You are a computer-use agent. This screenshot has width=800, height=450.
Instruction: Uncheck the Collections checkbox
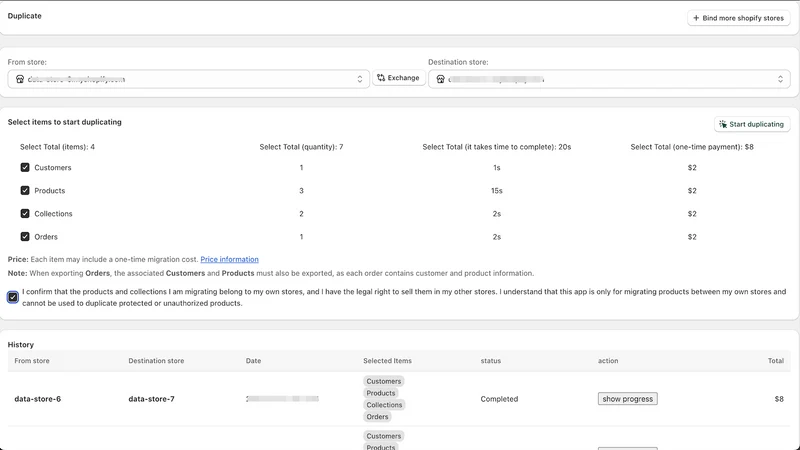coord(24,213)
